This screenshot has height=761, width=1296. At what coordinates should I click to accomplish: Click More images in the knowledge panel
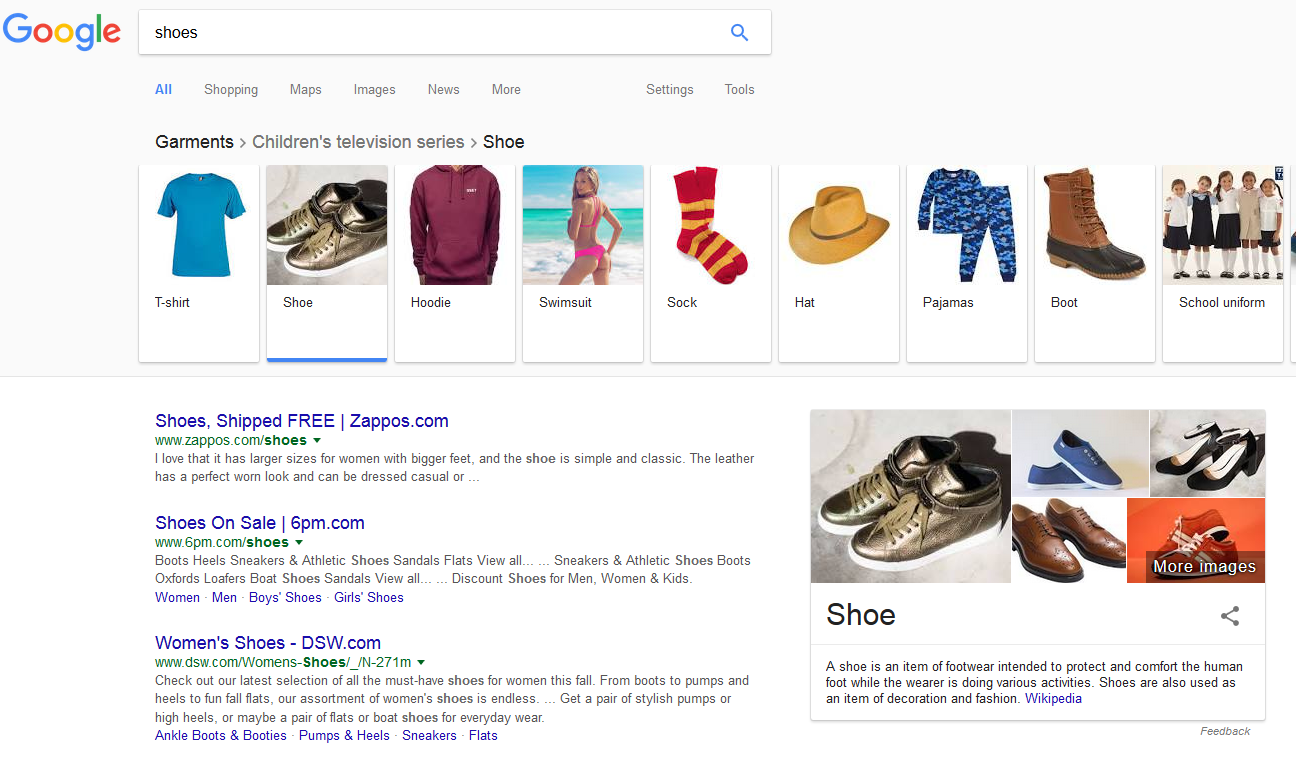click(1204, 566)
